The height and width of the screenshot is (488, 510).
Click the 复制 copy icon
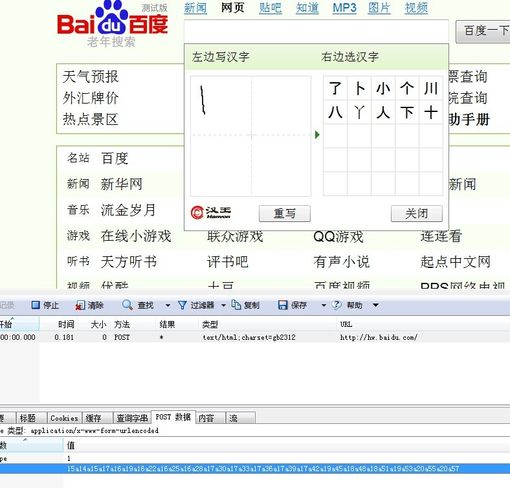point(236,305)
